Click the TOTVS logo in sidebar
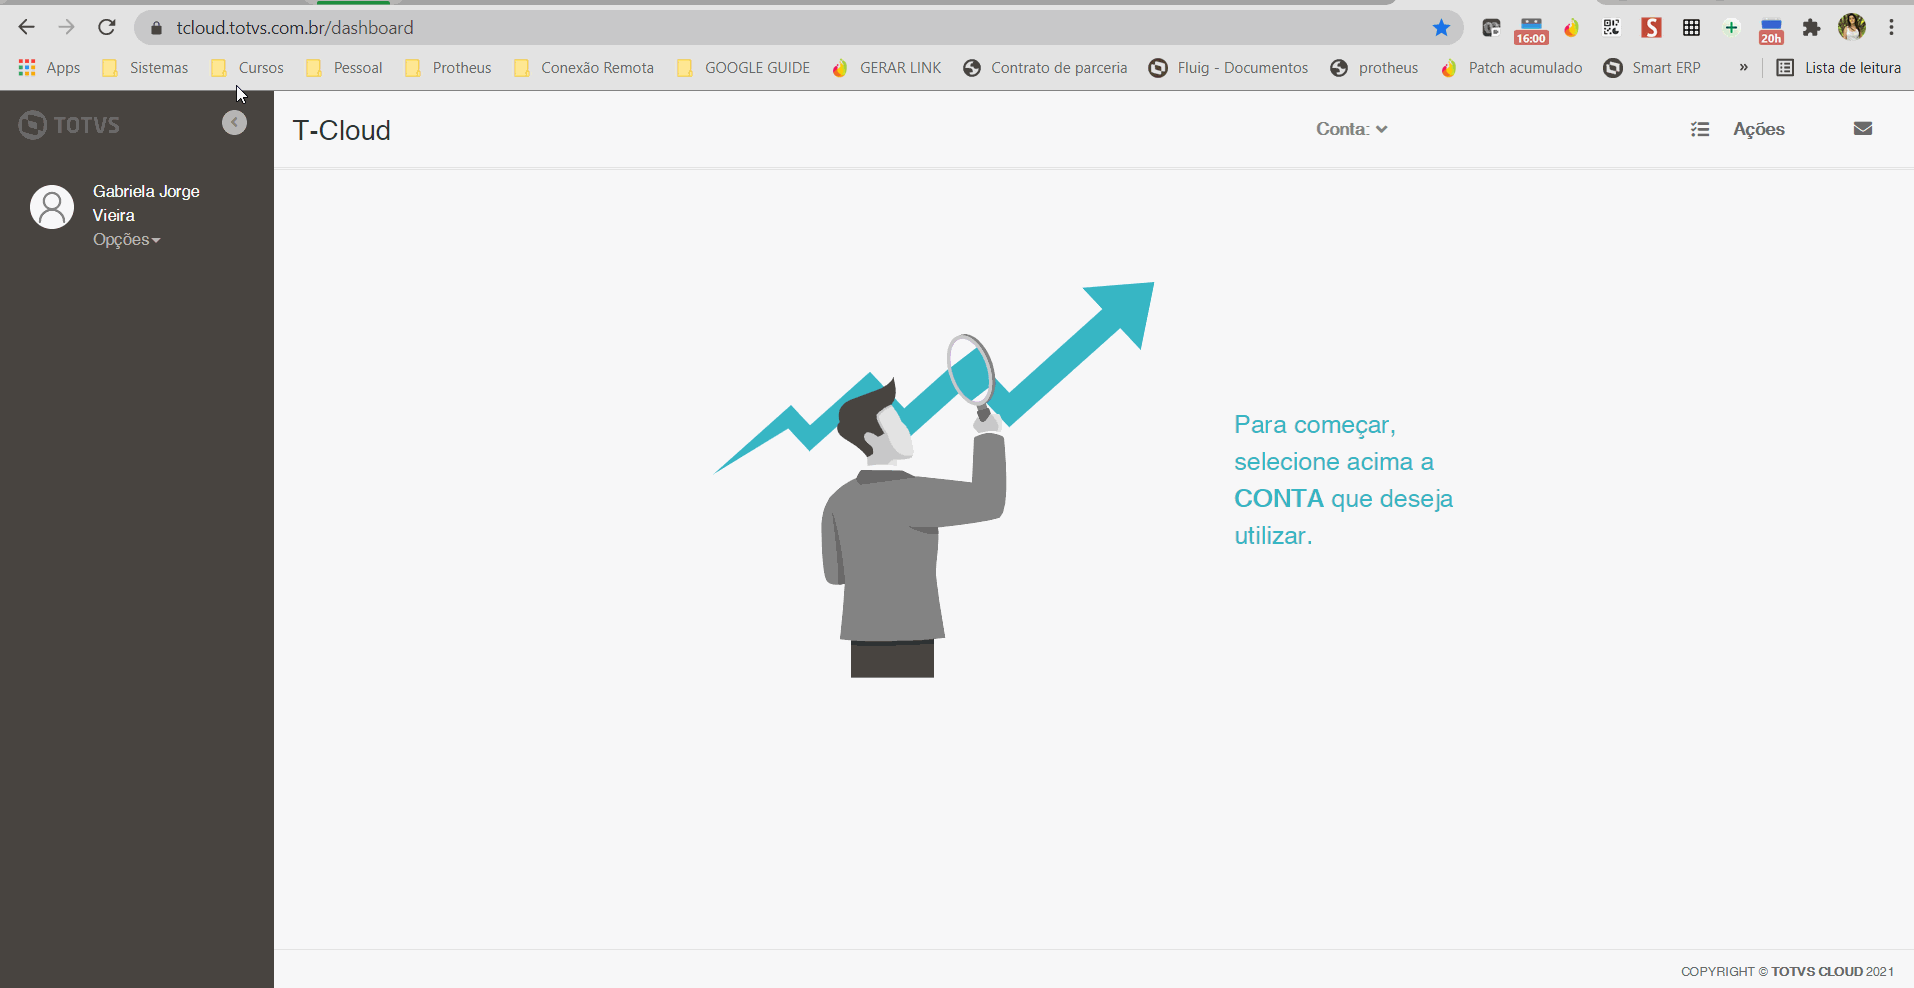 pyautogui.click(x=69, y=125)
